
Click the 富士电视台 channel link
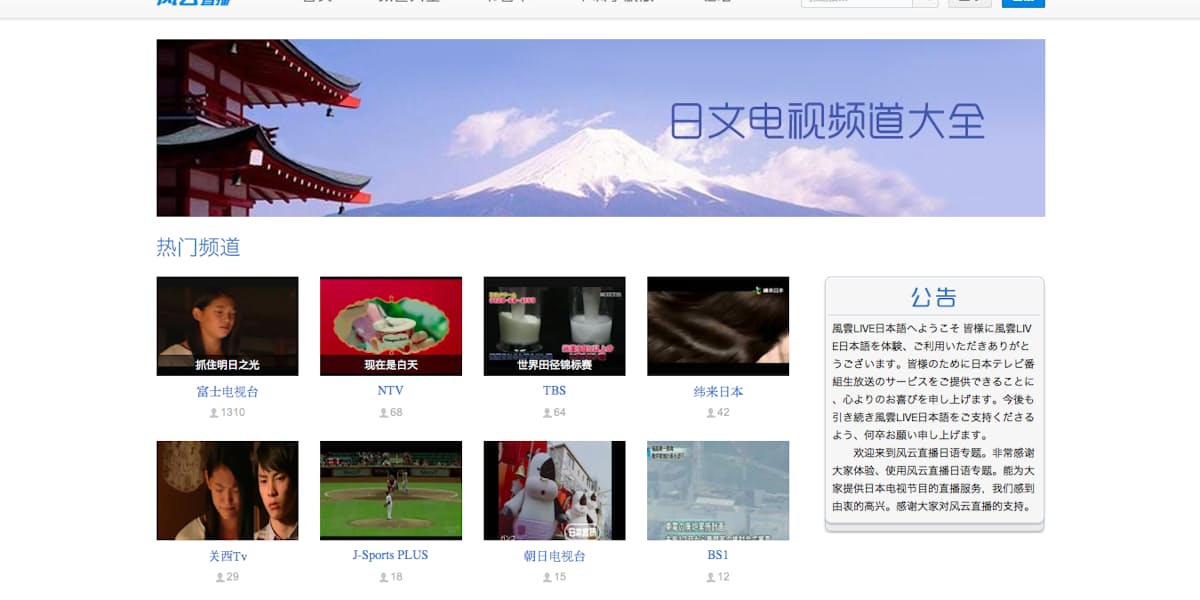(227, 392)
